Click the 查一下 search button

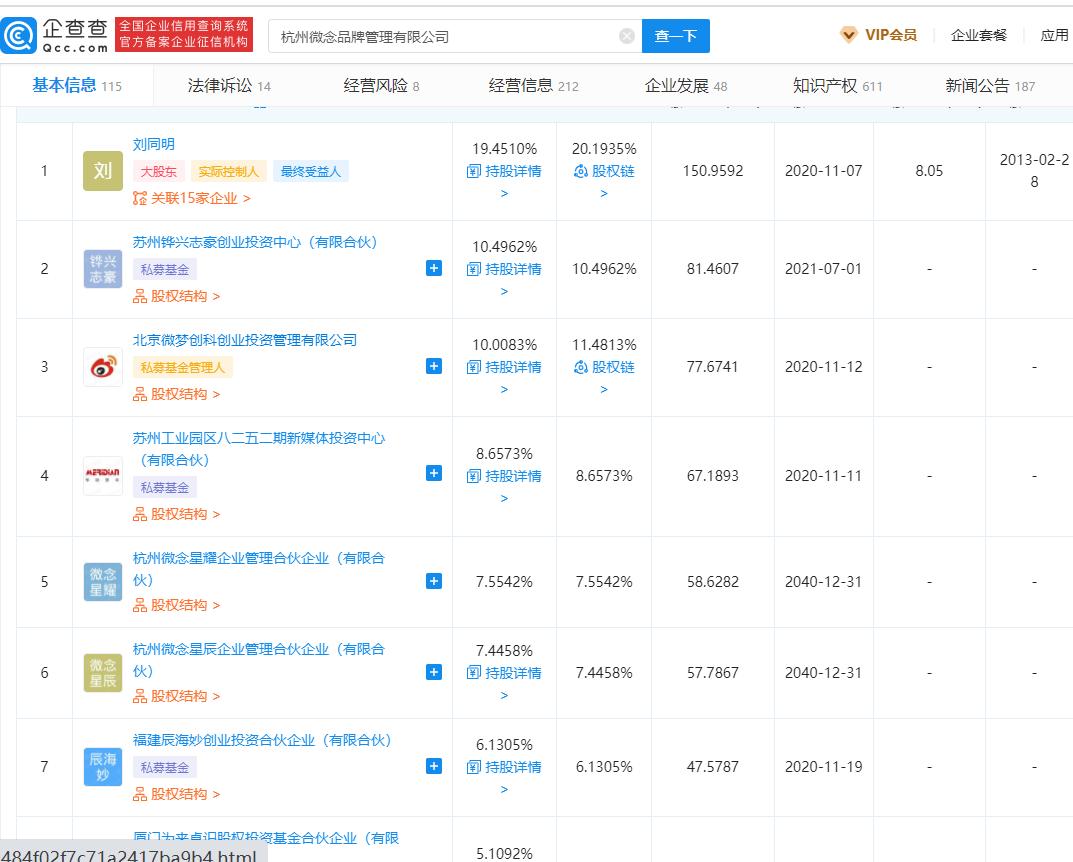pyautogui.click(x=675, y=36)
